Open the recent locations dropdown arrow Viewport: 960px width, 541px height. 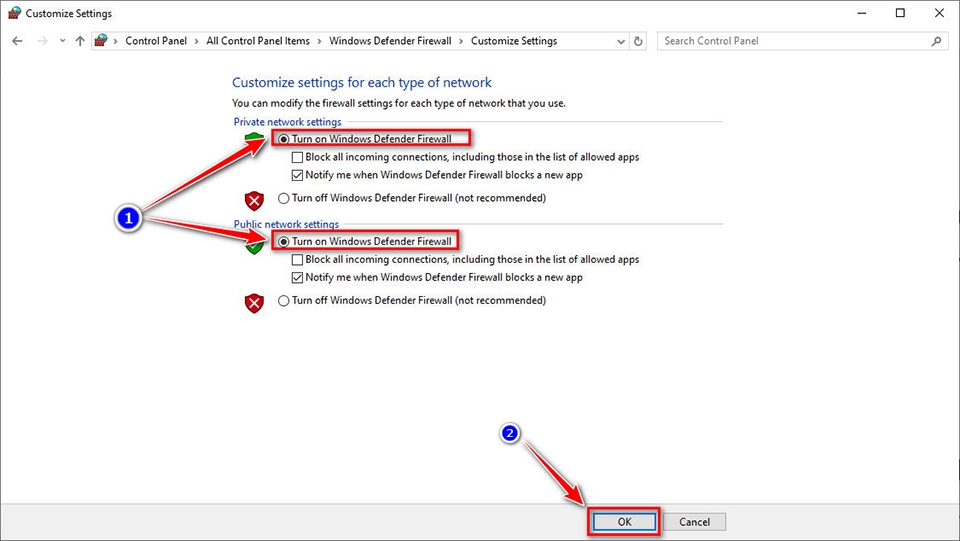click(x=62, y=41)
